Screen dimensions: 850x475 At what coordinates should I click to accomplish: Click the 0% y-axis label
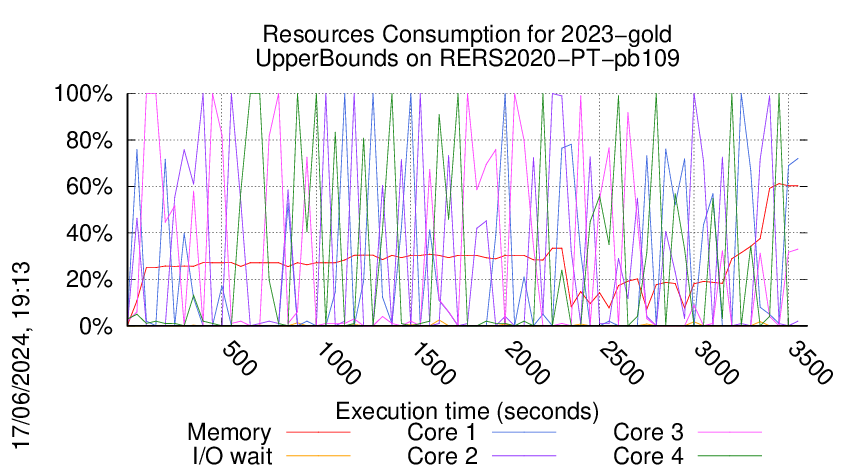[x=96, y=326]
